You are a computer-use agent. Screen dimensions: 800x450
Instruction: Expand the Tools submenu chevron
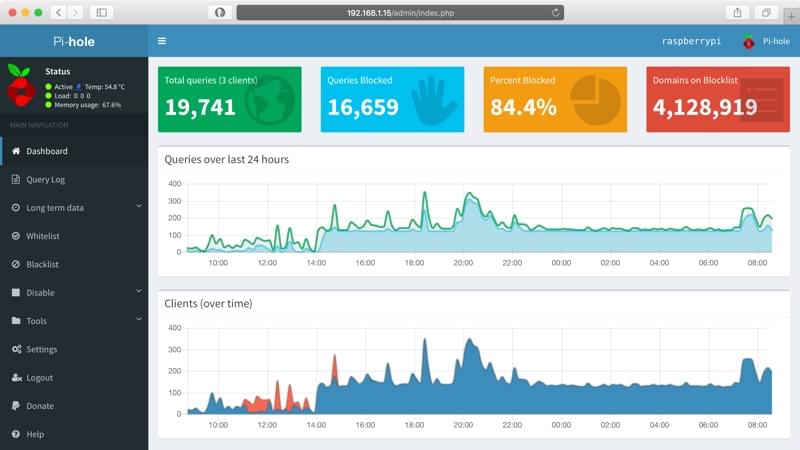pos(139,319)
